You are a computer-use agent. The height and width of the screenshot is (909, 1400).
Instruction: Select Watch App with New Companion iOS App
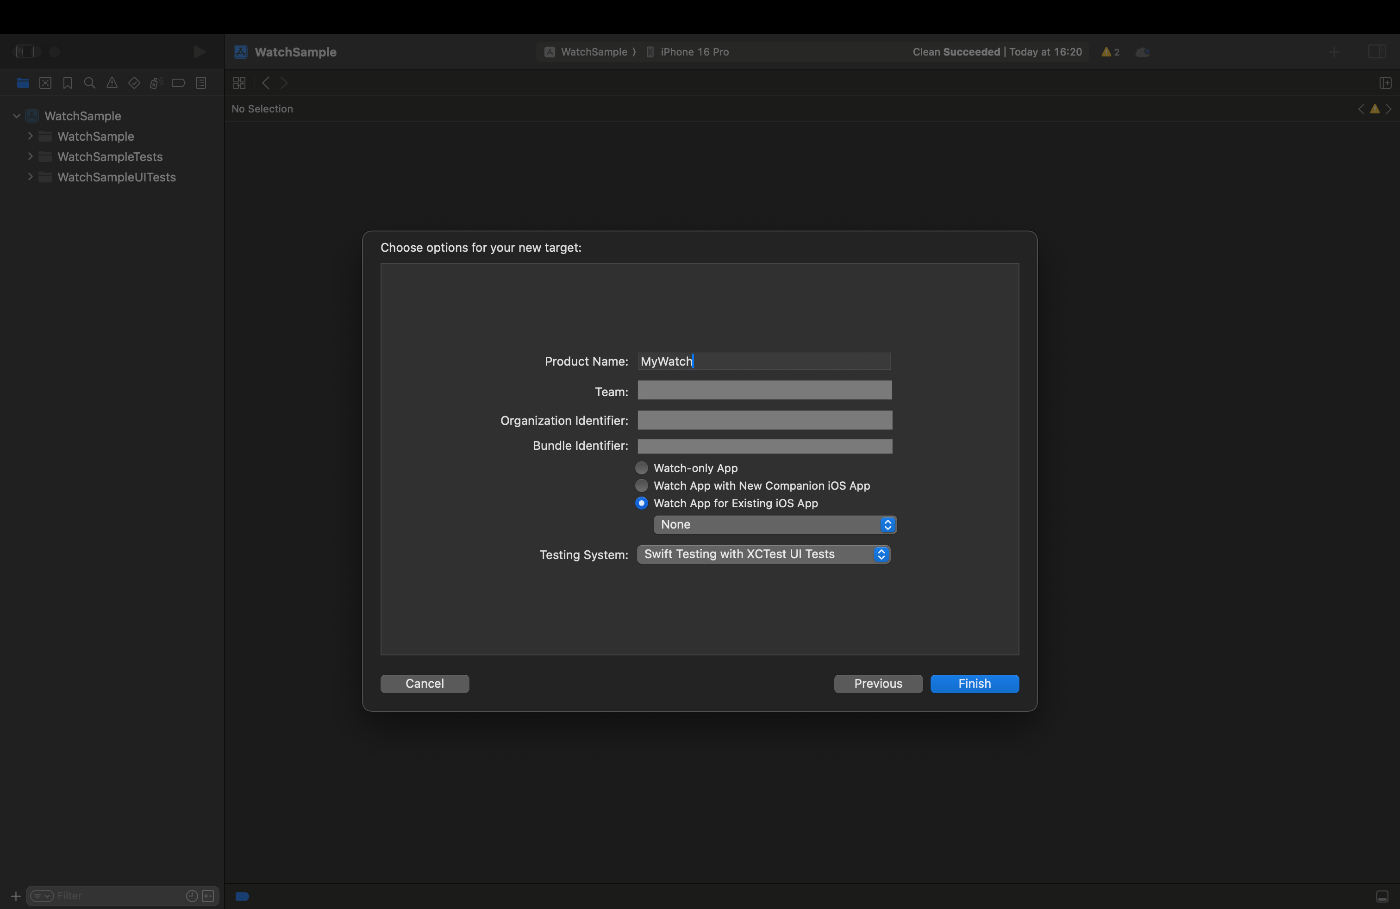click(642, 486)
